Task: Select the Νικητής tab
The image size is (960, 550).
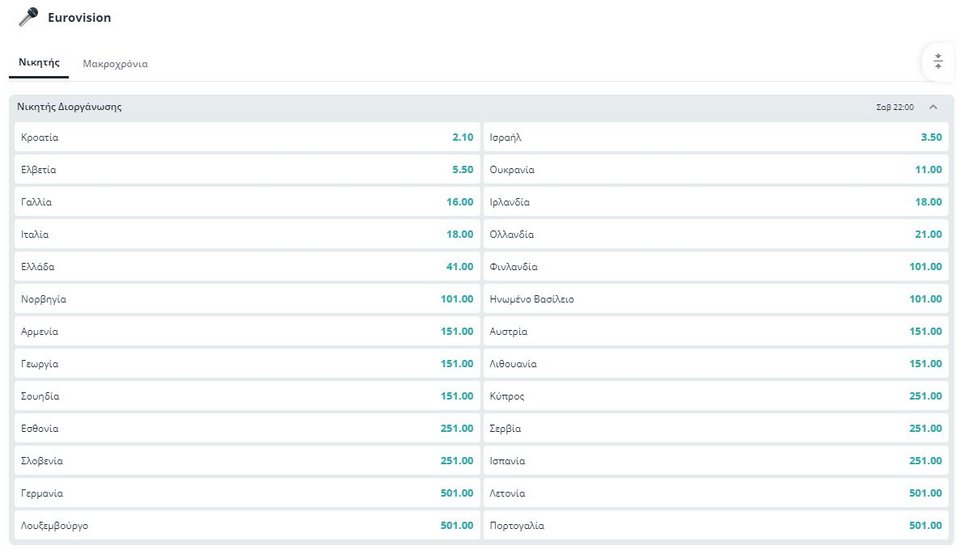Action: pyautogui.click(x=39, y=62)
